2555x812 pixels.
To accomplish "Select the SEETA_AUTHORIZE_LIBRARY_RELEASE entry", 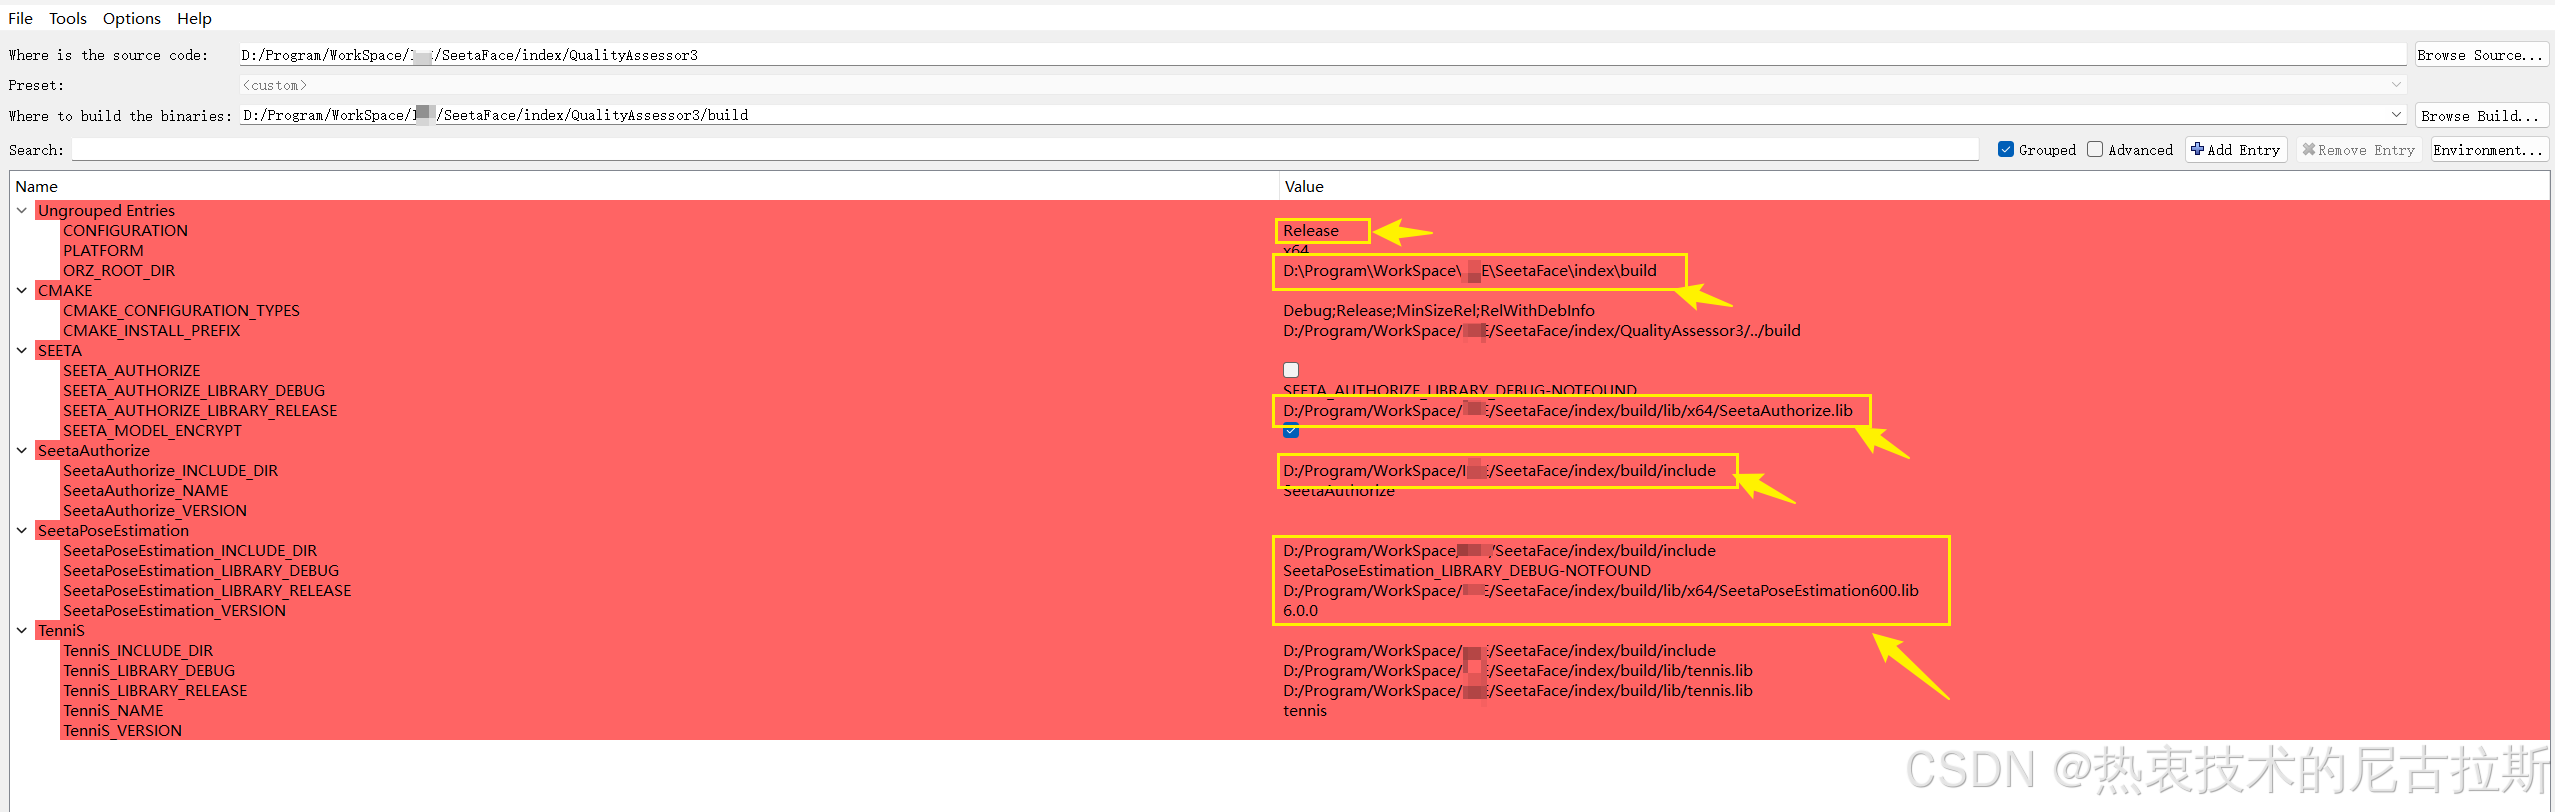I will coord(200,411).
